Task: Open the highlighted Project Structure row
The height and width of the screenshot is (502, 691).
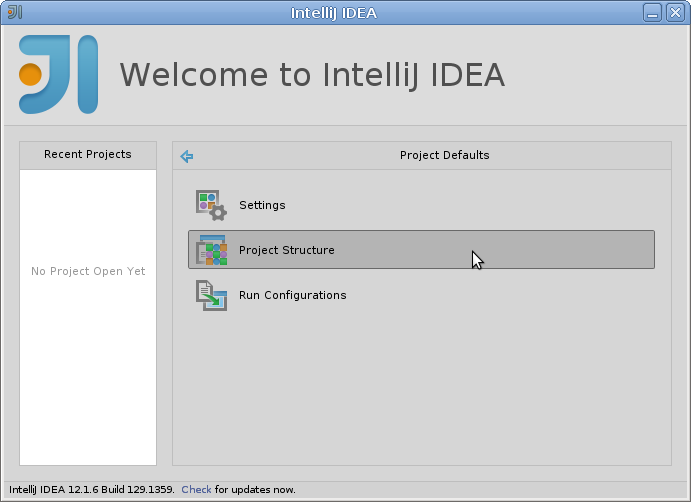Action: 421,249
